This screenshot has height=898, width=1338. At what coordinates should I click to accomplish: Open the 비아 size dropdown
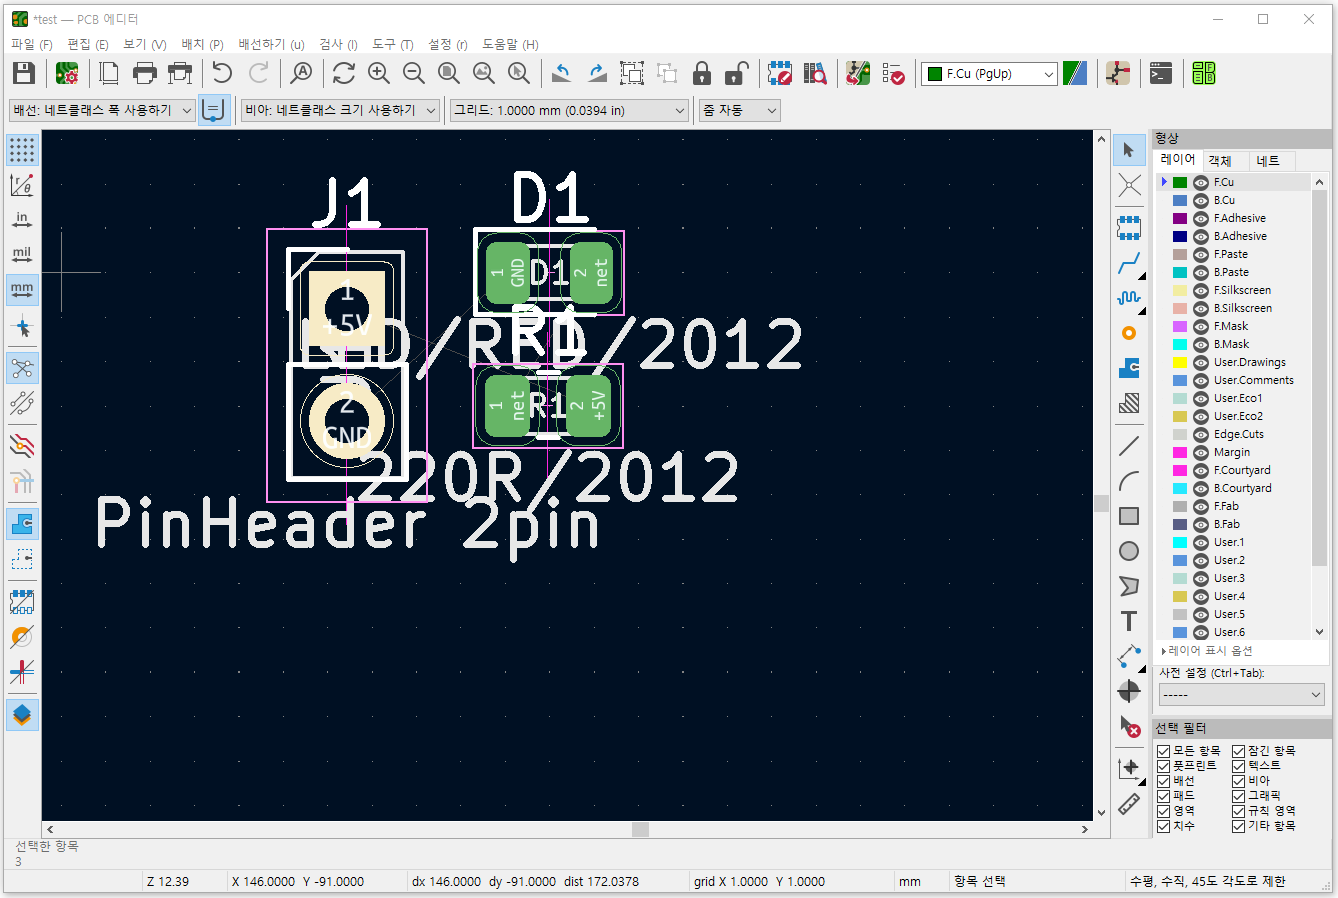[341, 110]
